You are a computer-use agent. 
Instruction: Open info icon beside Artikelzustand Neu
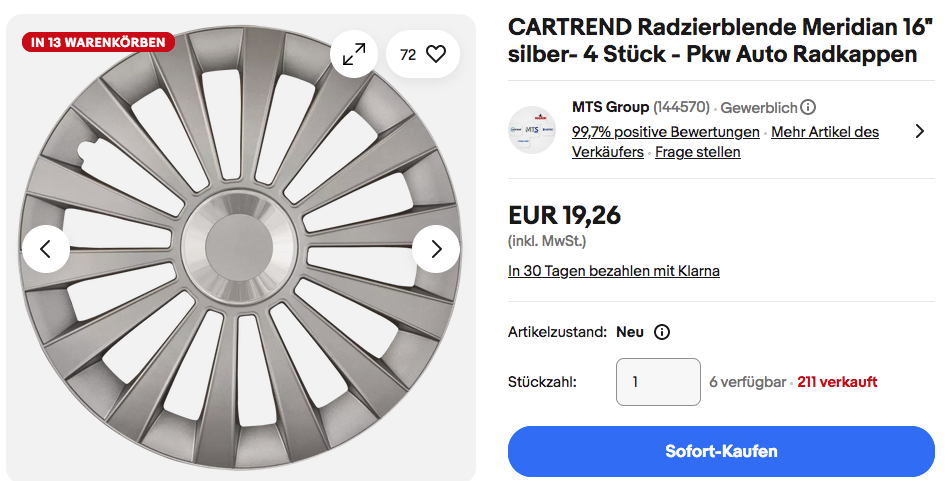pyautogui.click(x=661, y=332)
